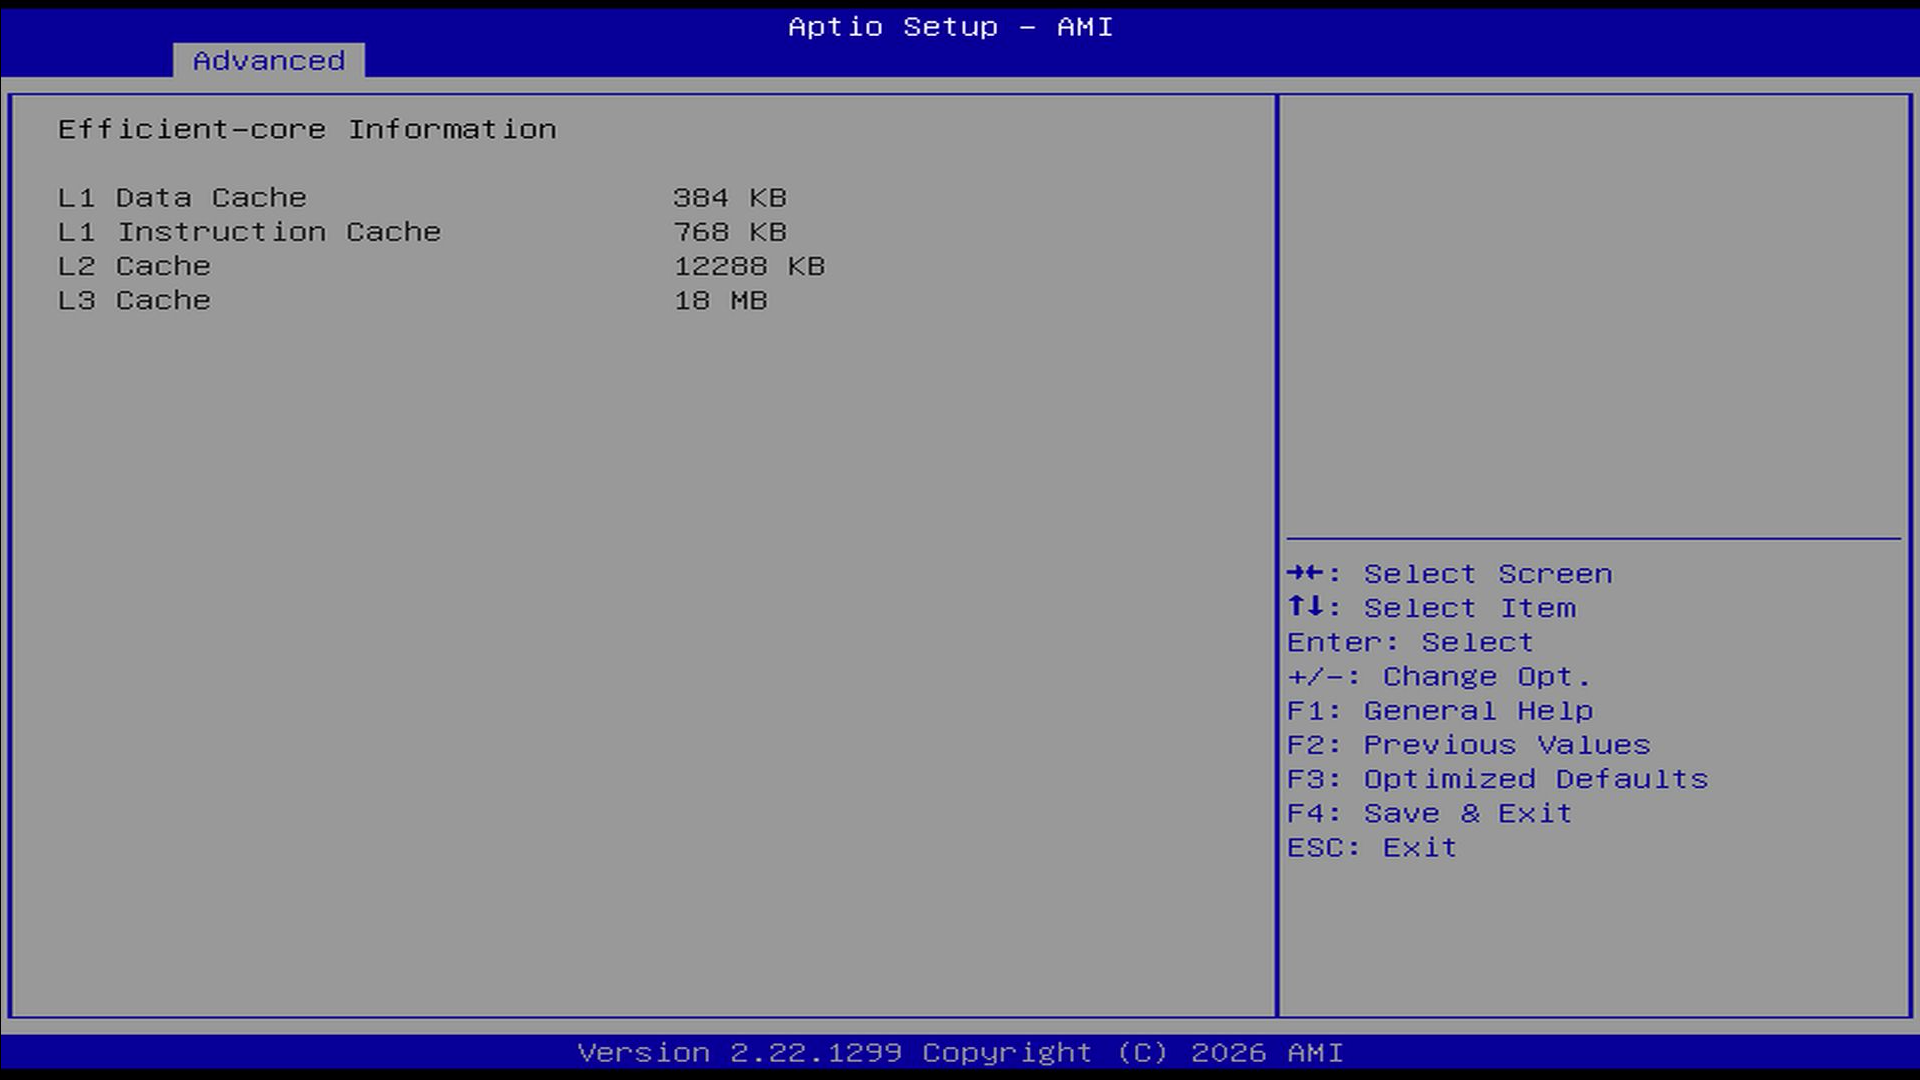The image size is (1920, 1080).
Task: Click F4: Save & Exit
Action: coord(1429,813)
